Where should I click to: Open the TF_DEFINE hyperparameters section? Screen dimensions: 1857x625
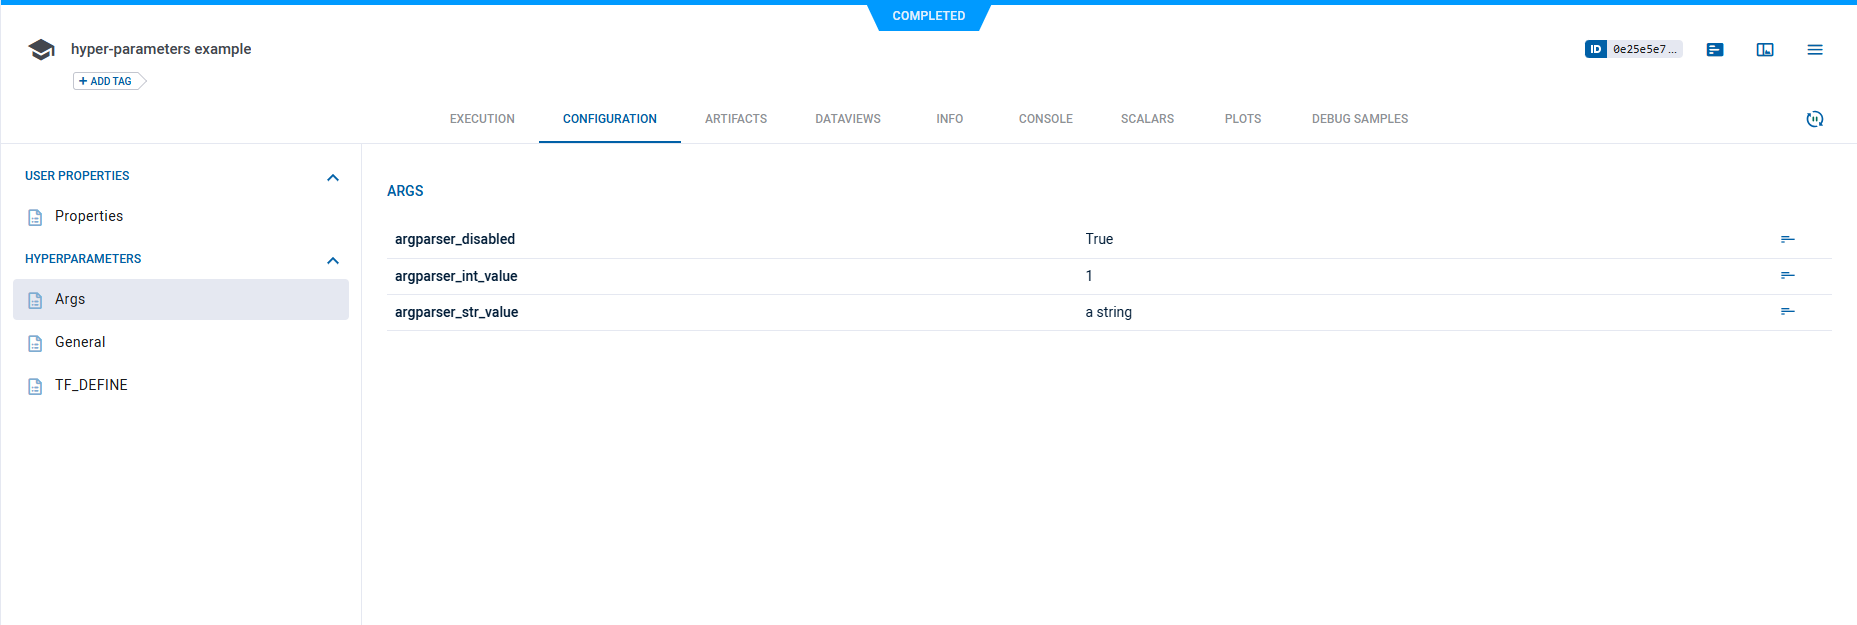pyautogui.click(x=91, y=385)
